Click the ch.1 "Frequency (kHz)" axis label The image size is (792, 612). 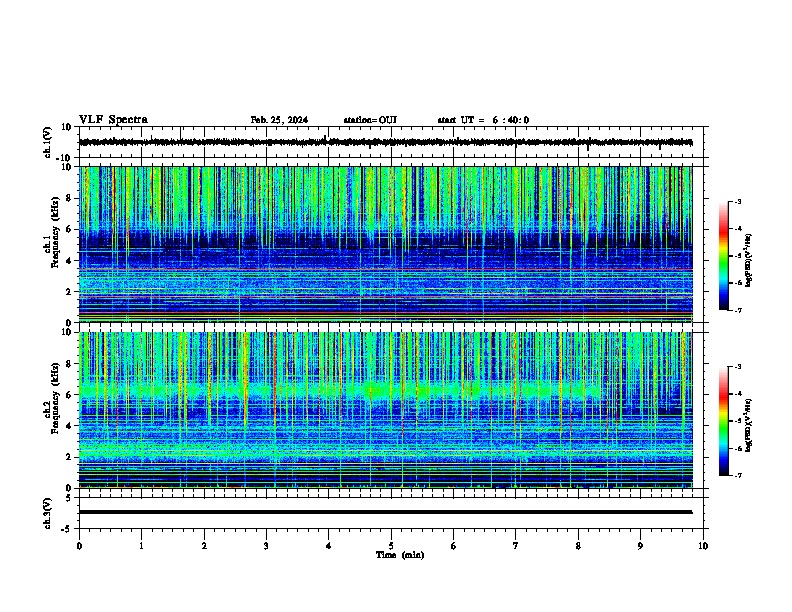click(56, 232)
